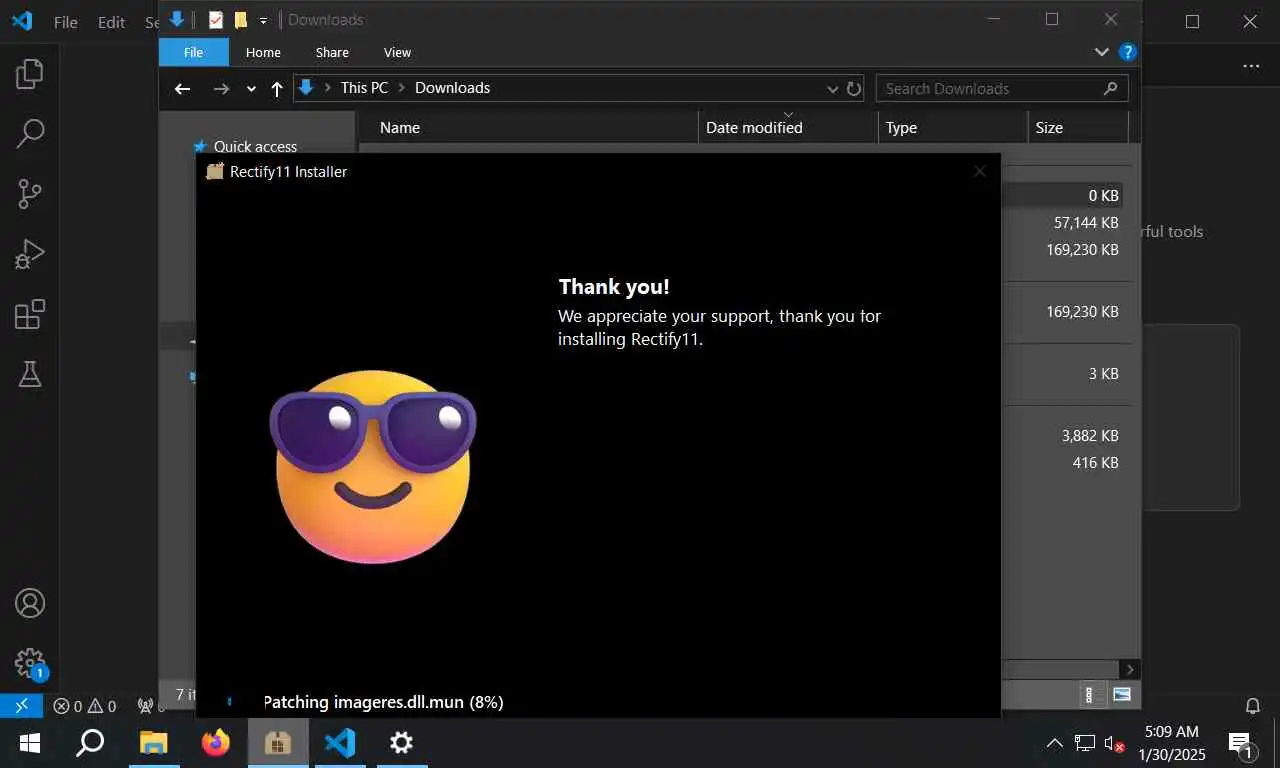The width and height of the screenshot is (1280, 768).
Task: Expand the breadcrumb chevron after This PC
Action: pos(402,88)
